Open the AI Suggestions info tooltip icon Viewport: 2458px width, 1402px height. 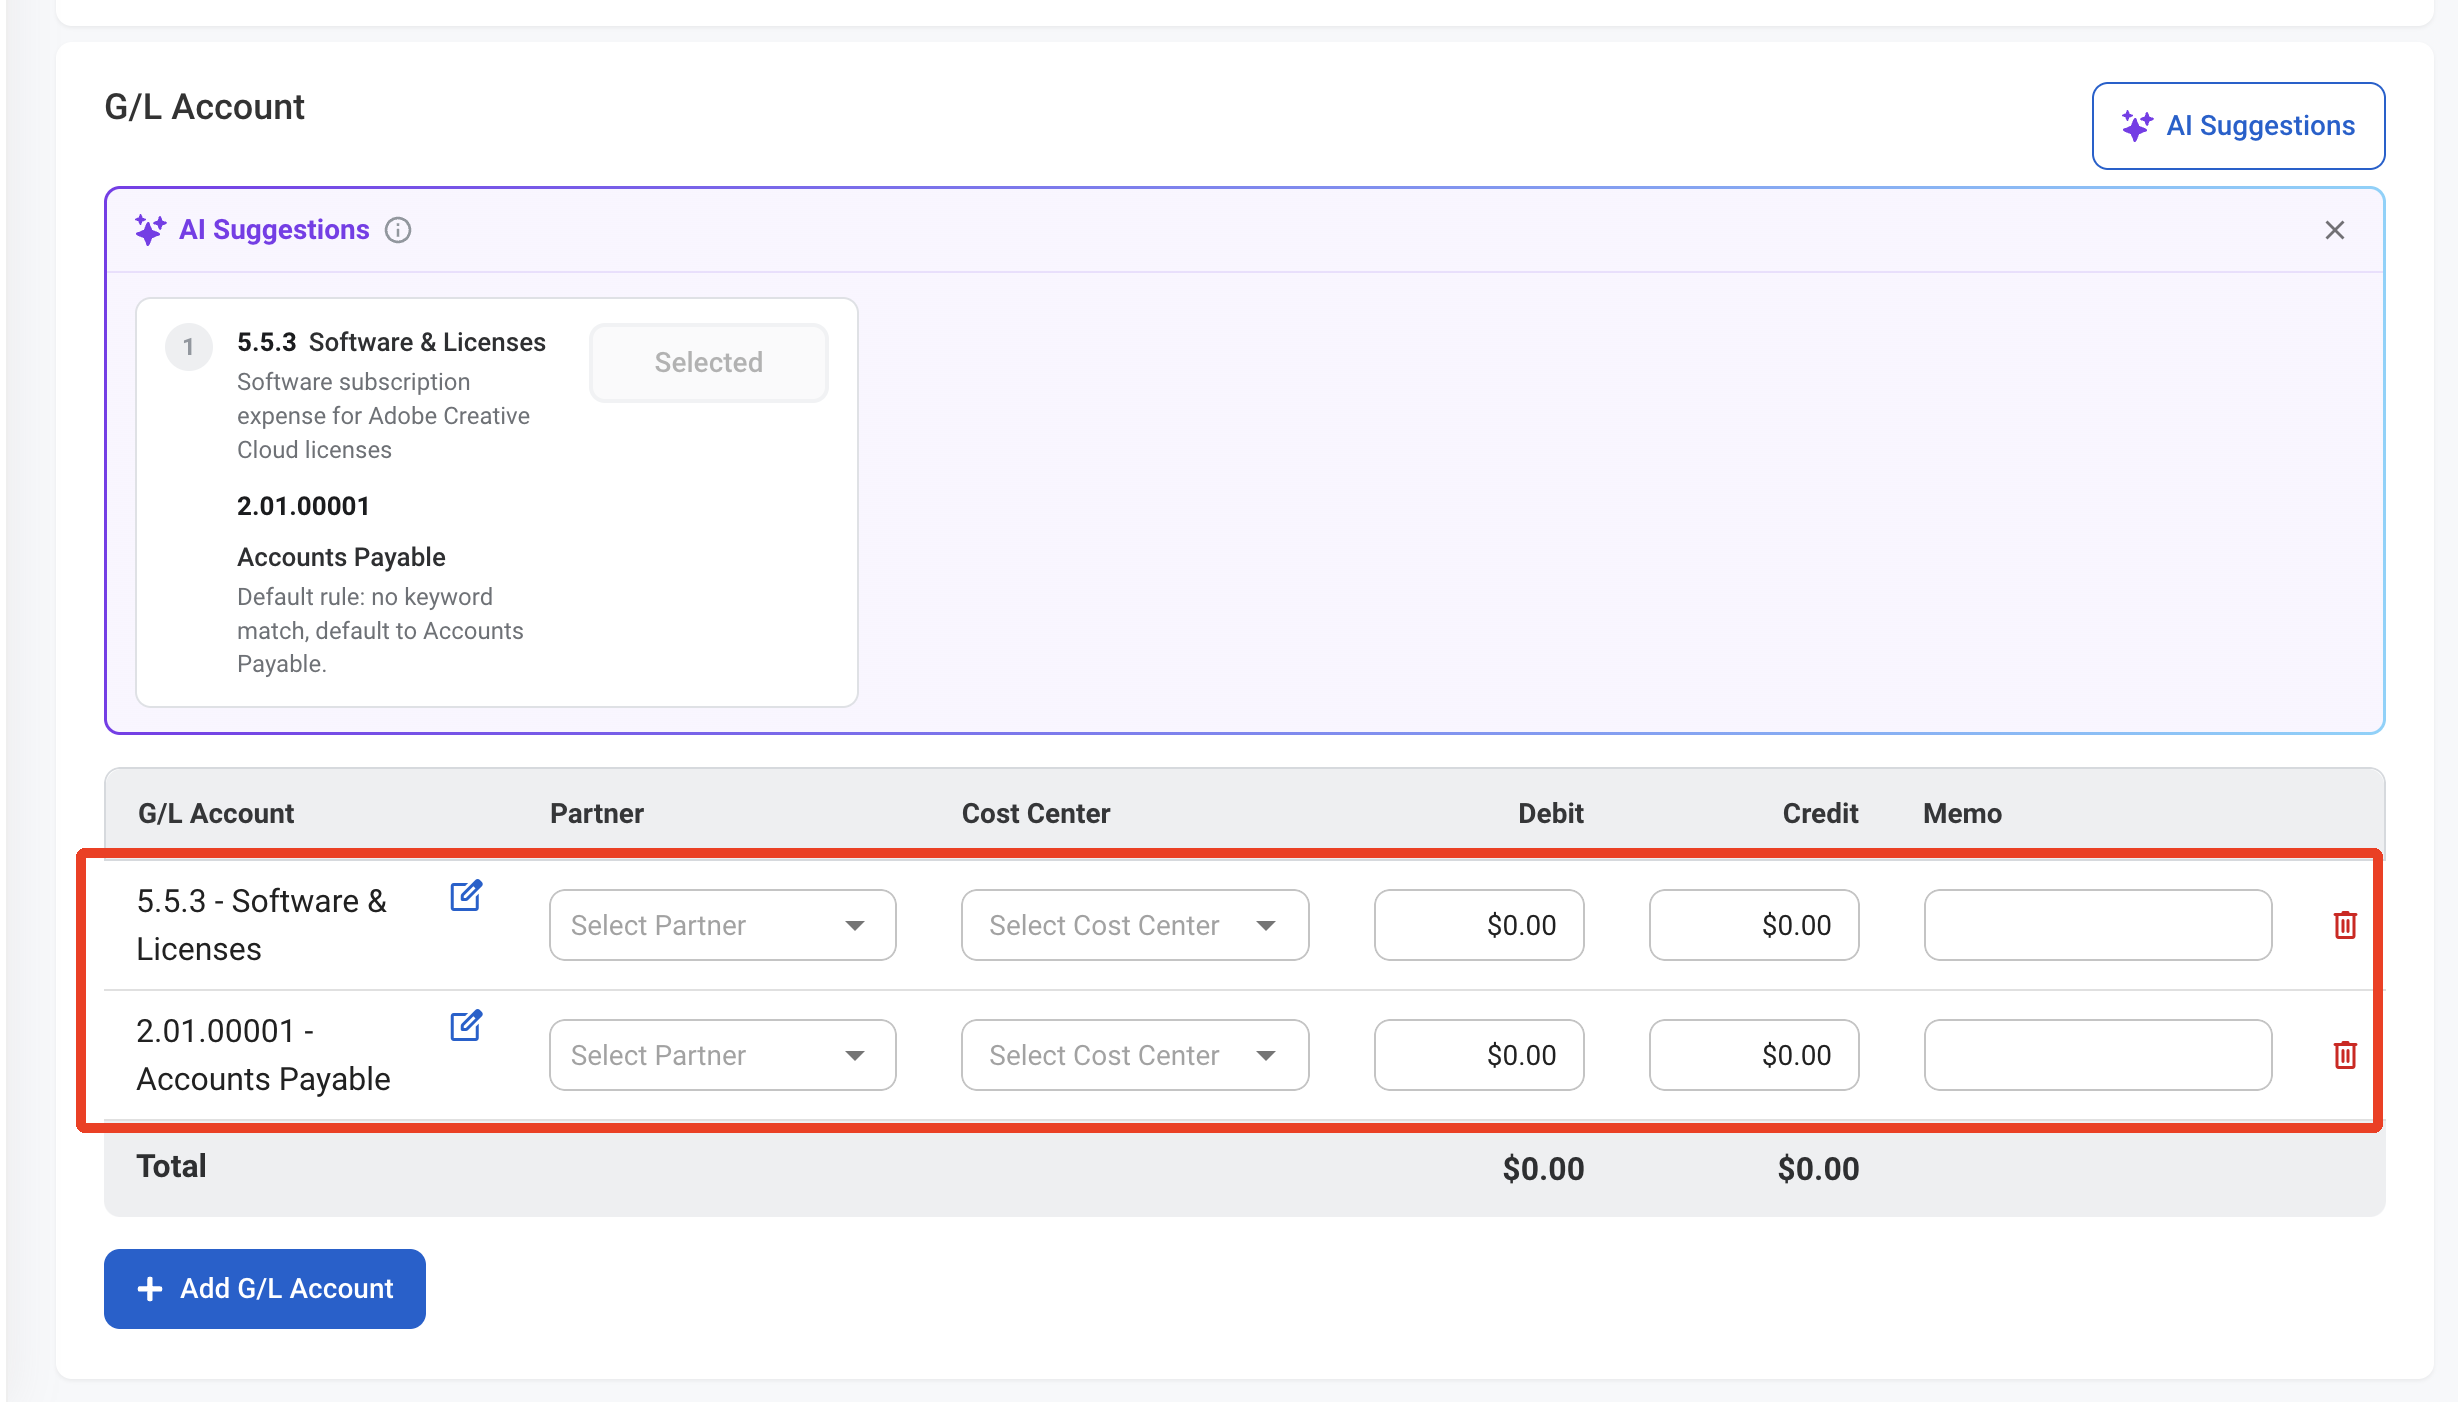[x=398, y=230]
